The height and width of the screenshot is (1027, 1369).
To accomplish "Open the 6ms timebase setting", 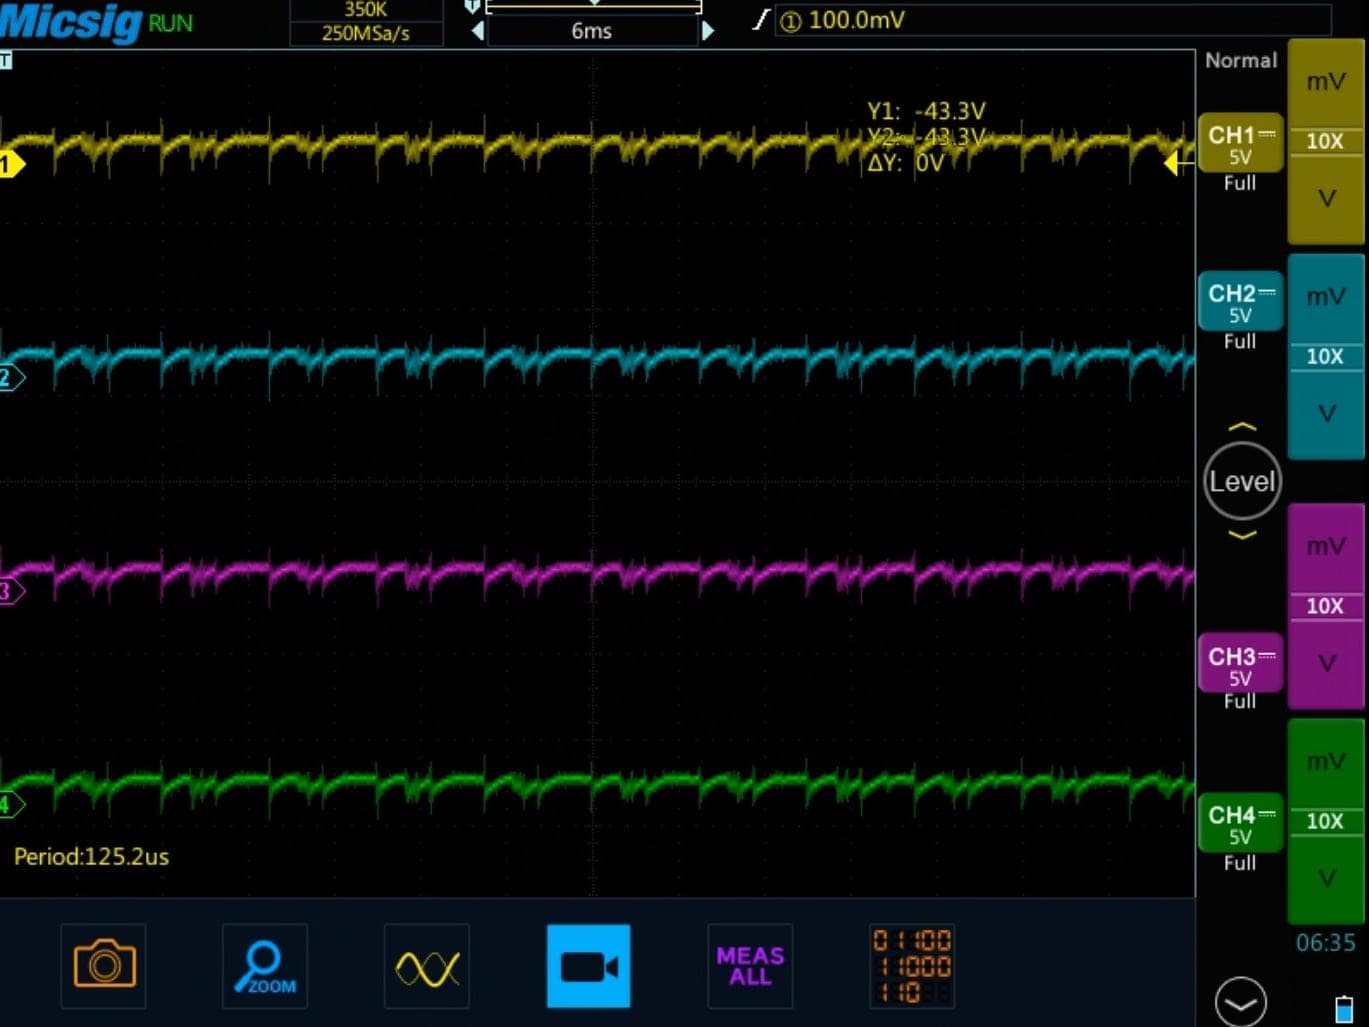I will [592, 31].
